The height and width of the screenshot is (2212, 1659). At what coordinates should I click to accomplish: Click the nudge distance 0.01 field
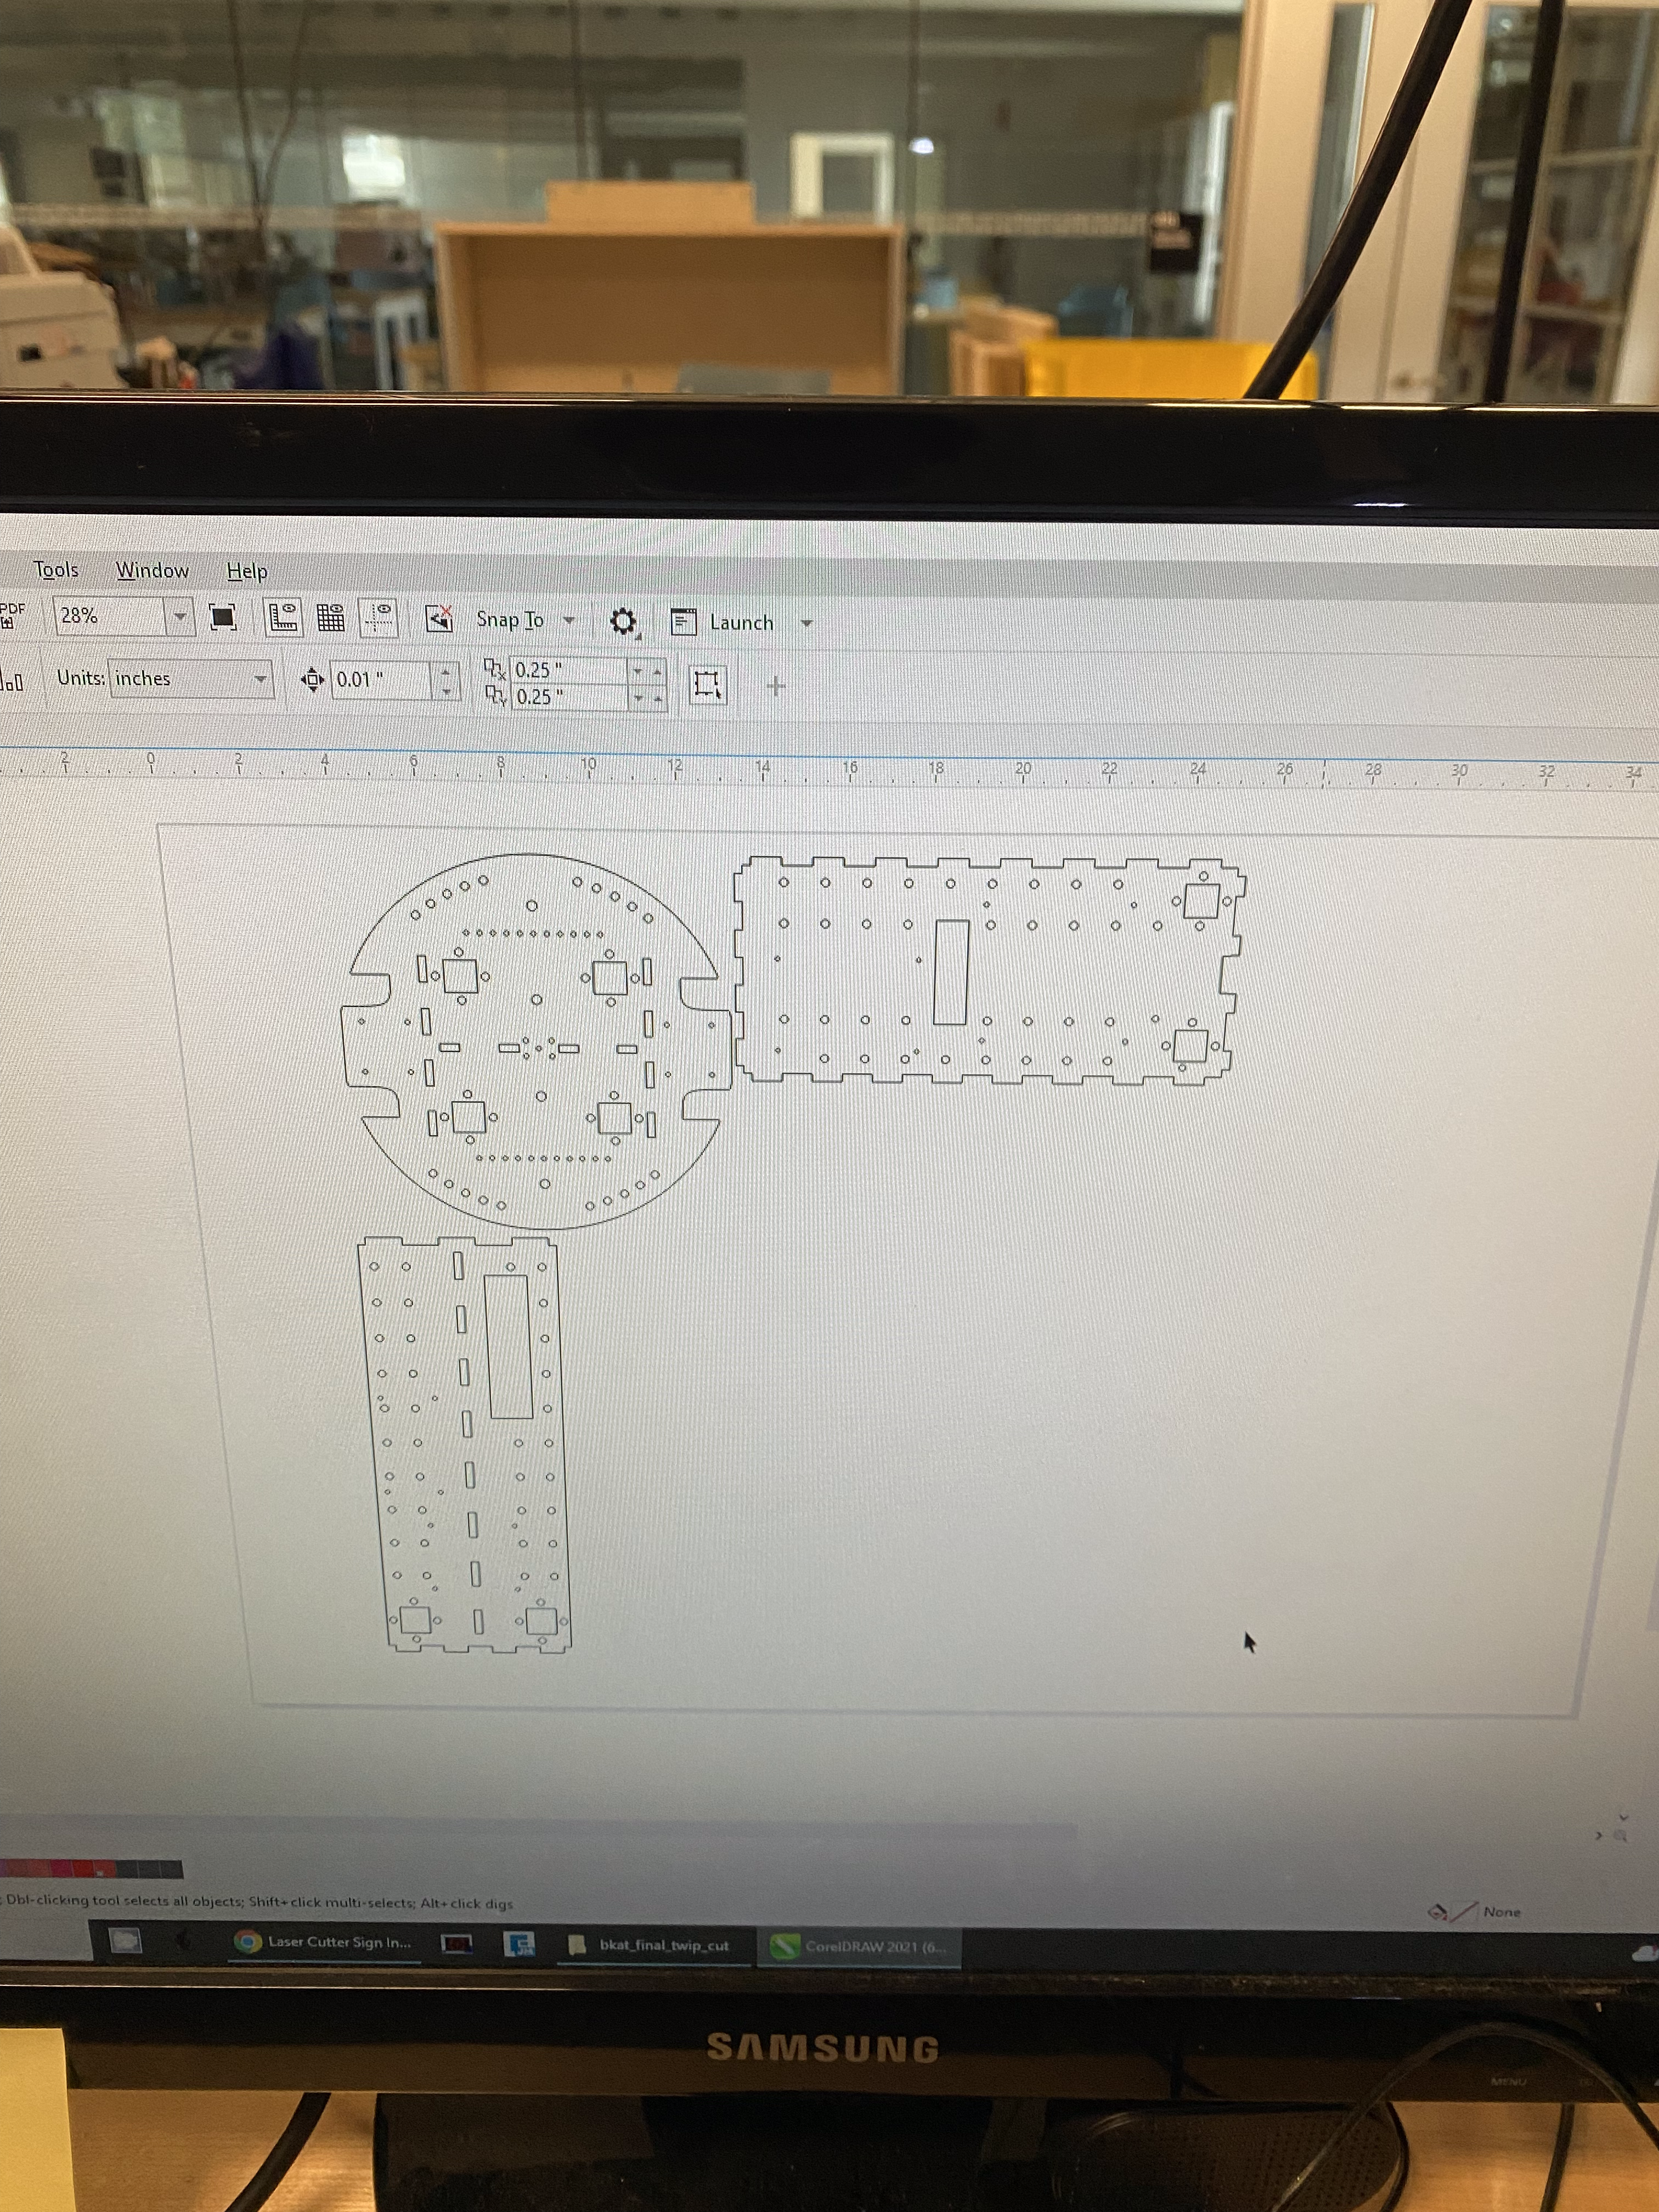[381, 680]
